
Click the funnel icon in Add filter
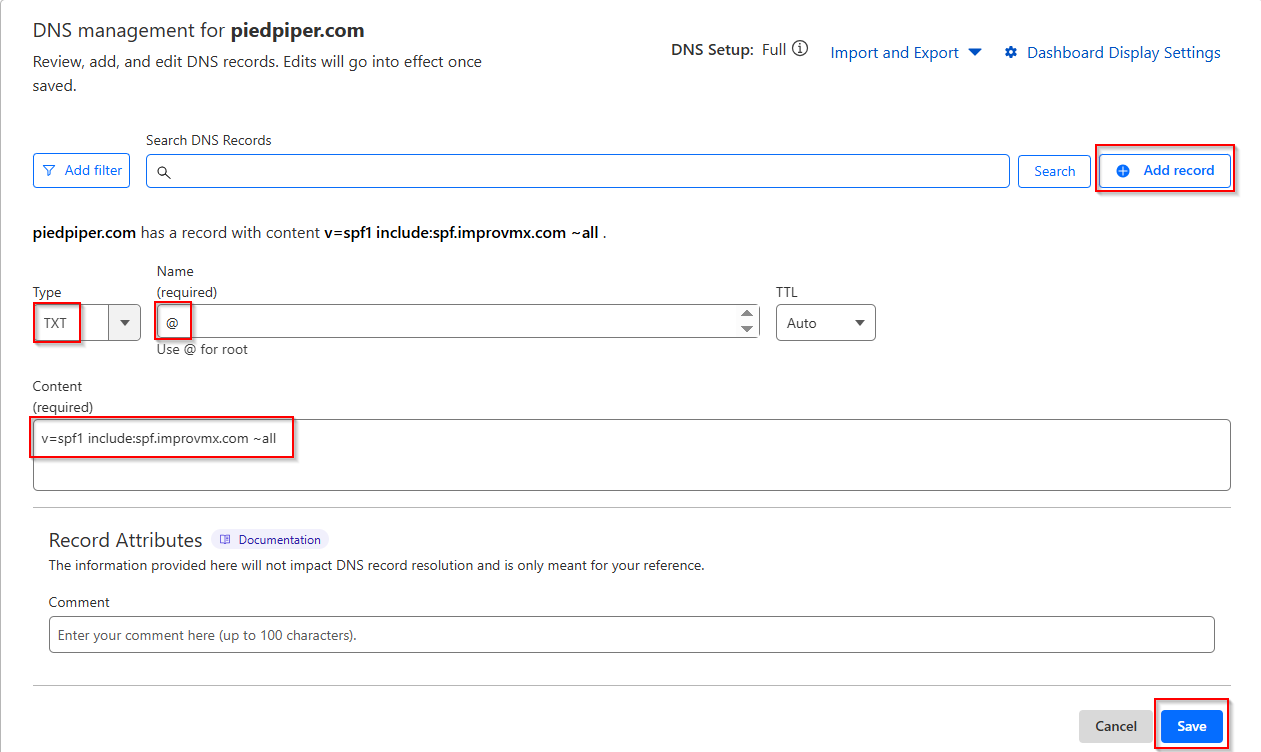point(49,171)
